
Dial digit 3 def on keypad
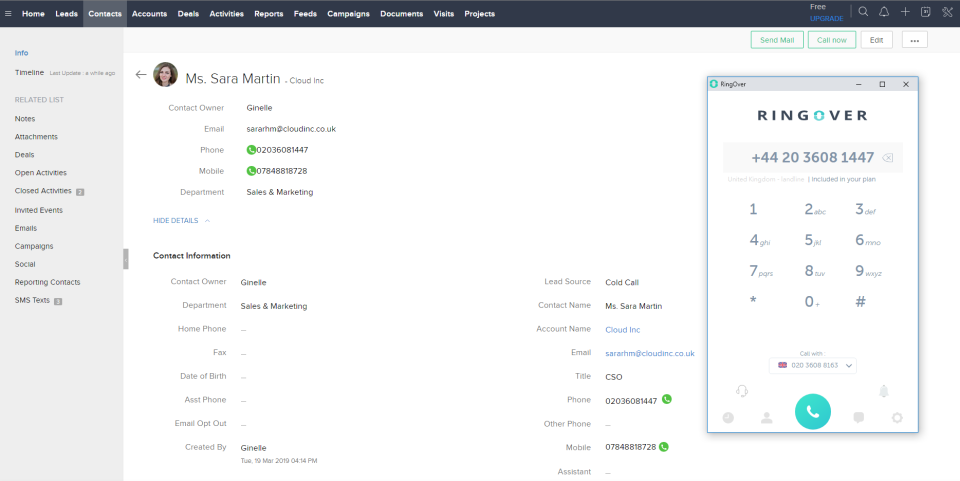tap(864, 209)
